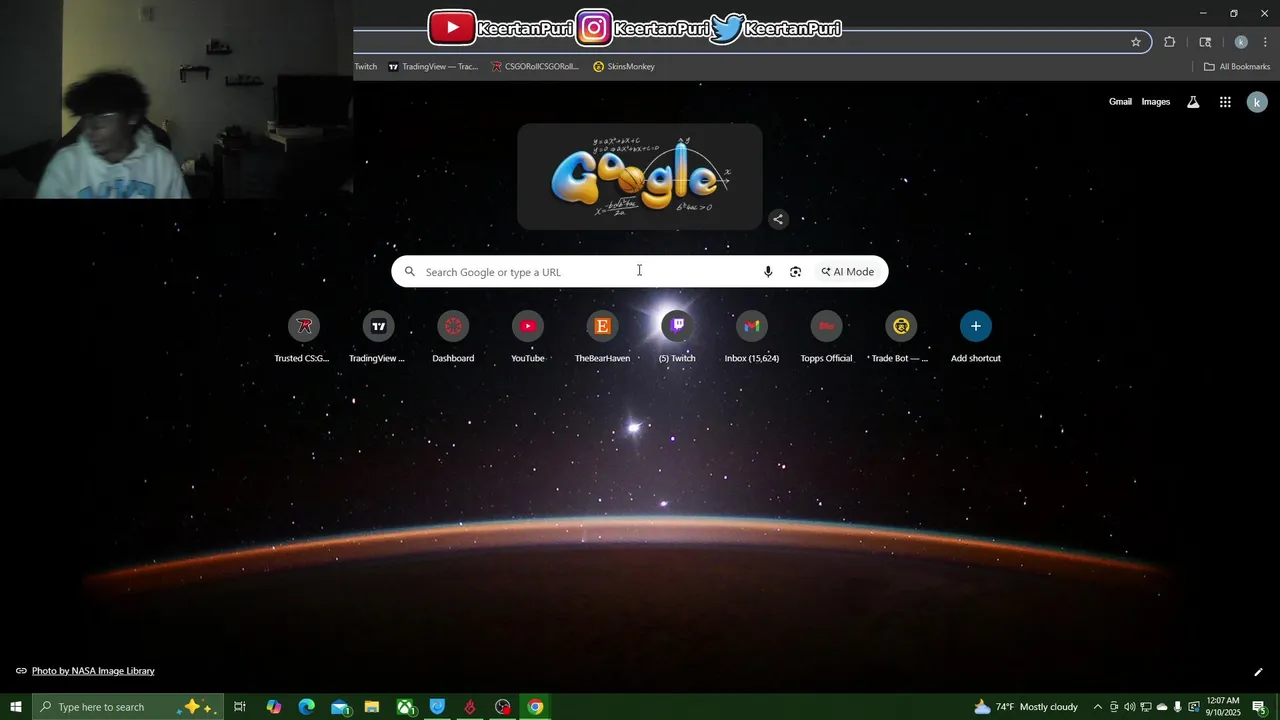Open the Twitch bookmark
Screen dimensions: 1280x720
click(x=366, y=67)
